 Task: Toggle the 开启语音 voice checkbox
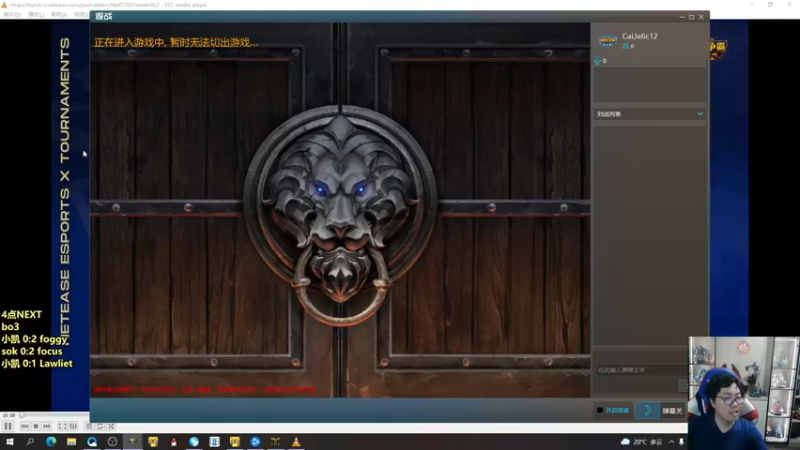600,410
